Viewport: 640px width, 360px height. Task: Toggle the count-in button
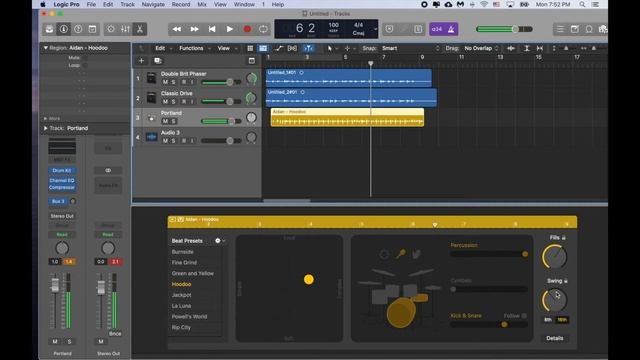[437, 29]
